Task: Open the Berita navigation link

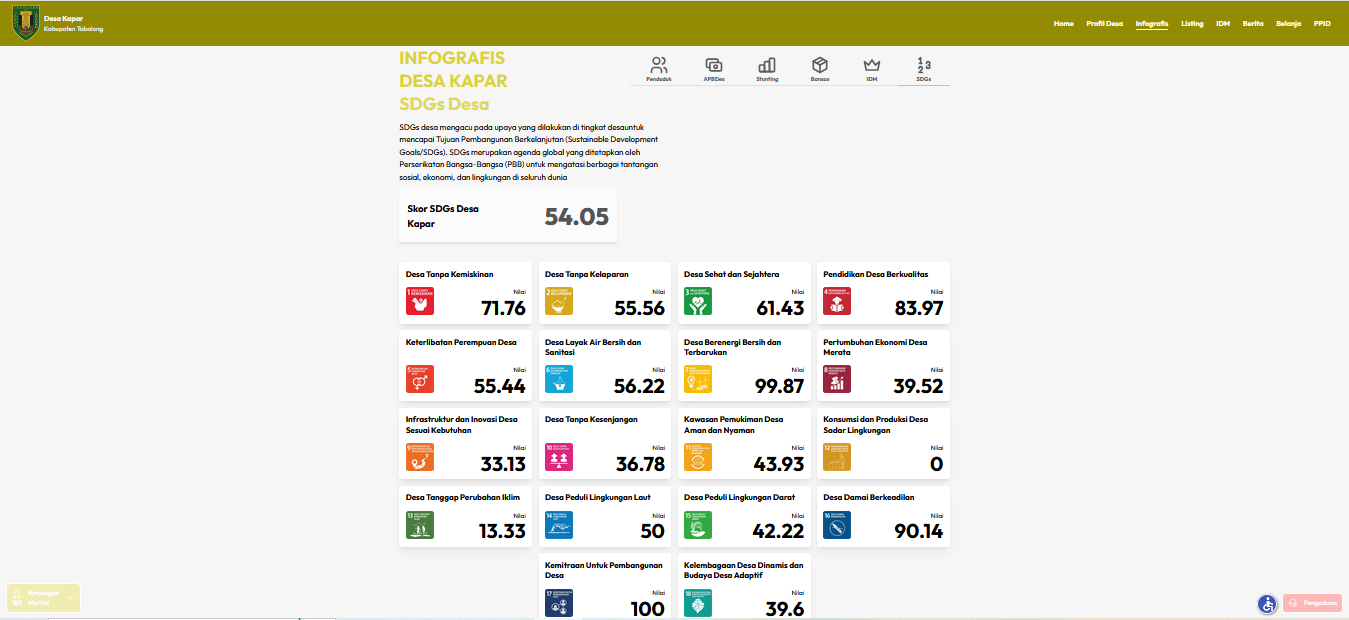Action: click(1253, 23)
